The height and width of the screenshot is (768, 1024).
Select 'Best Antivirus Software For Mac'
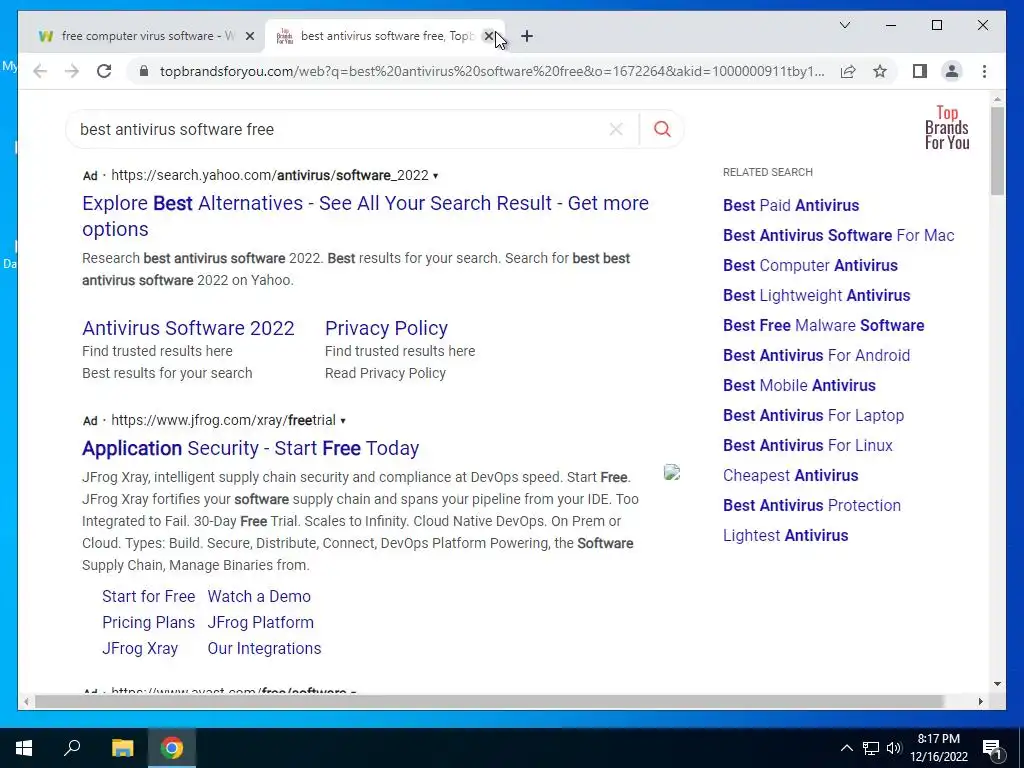pyautogui.click(x=839, y=235)
